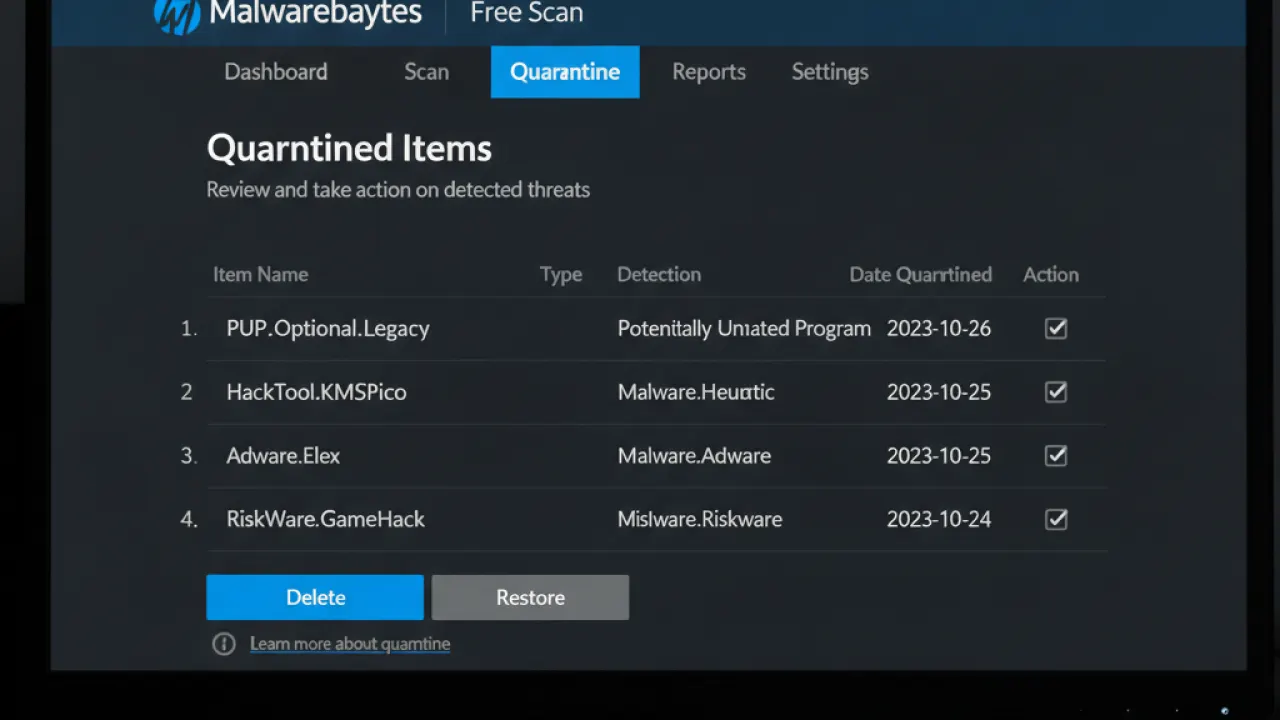This screenshot has height=720, width=1280.
Task: Click the info icon beside Learn more
Action: tap(224, 644)
